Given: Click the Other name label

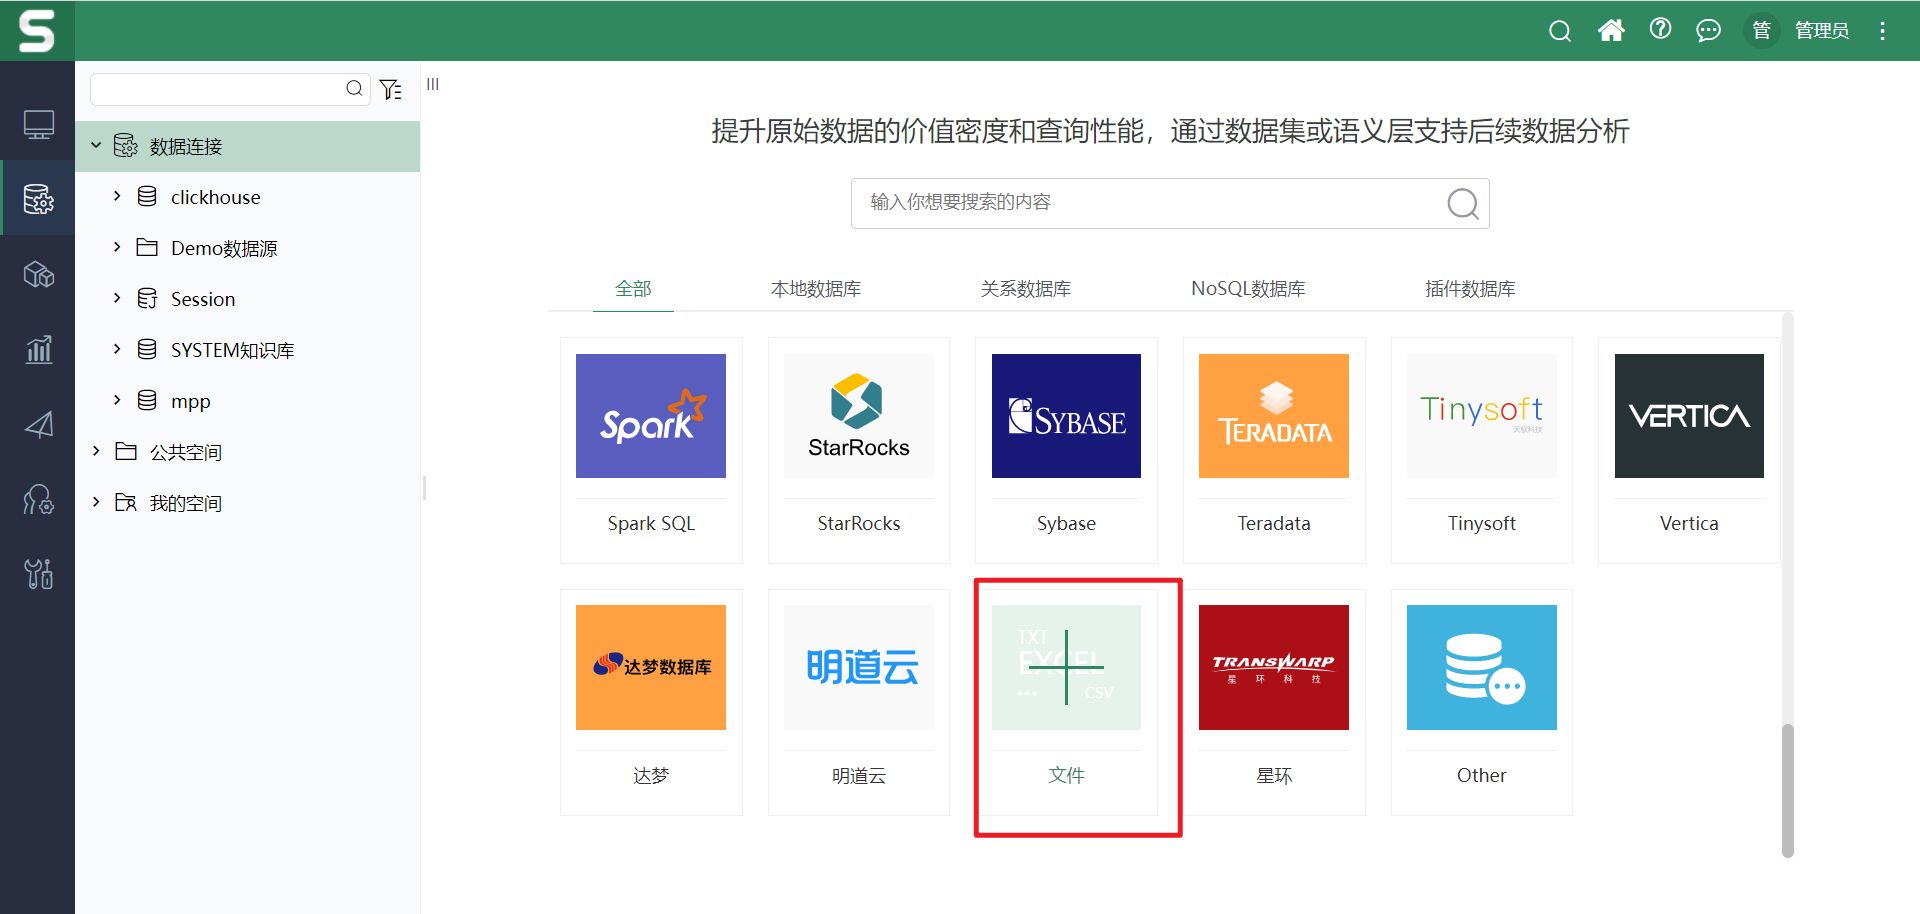Looking at the screenshot, I should 1482,775.
